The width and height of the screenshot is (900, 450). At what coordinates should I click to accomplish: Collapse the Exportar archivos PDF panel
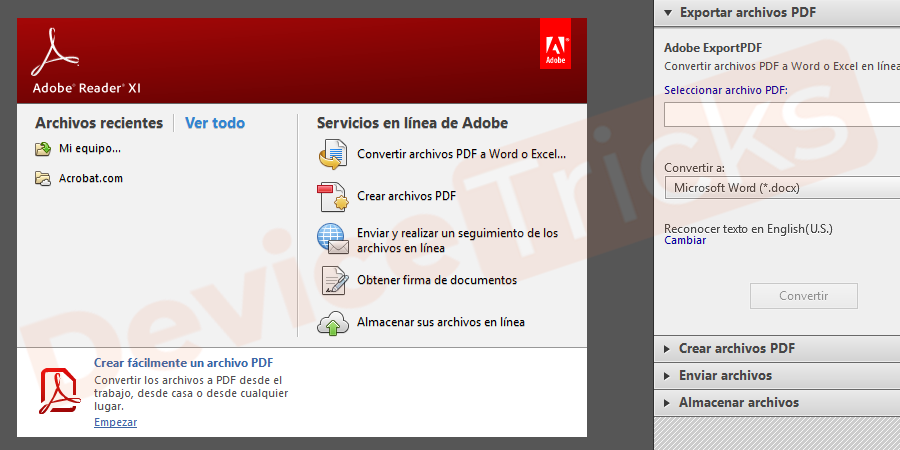[x=777, y=13]
